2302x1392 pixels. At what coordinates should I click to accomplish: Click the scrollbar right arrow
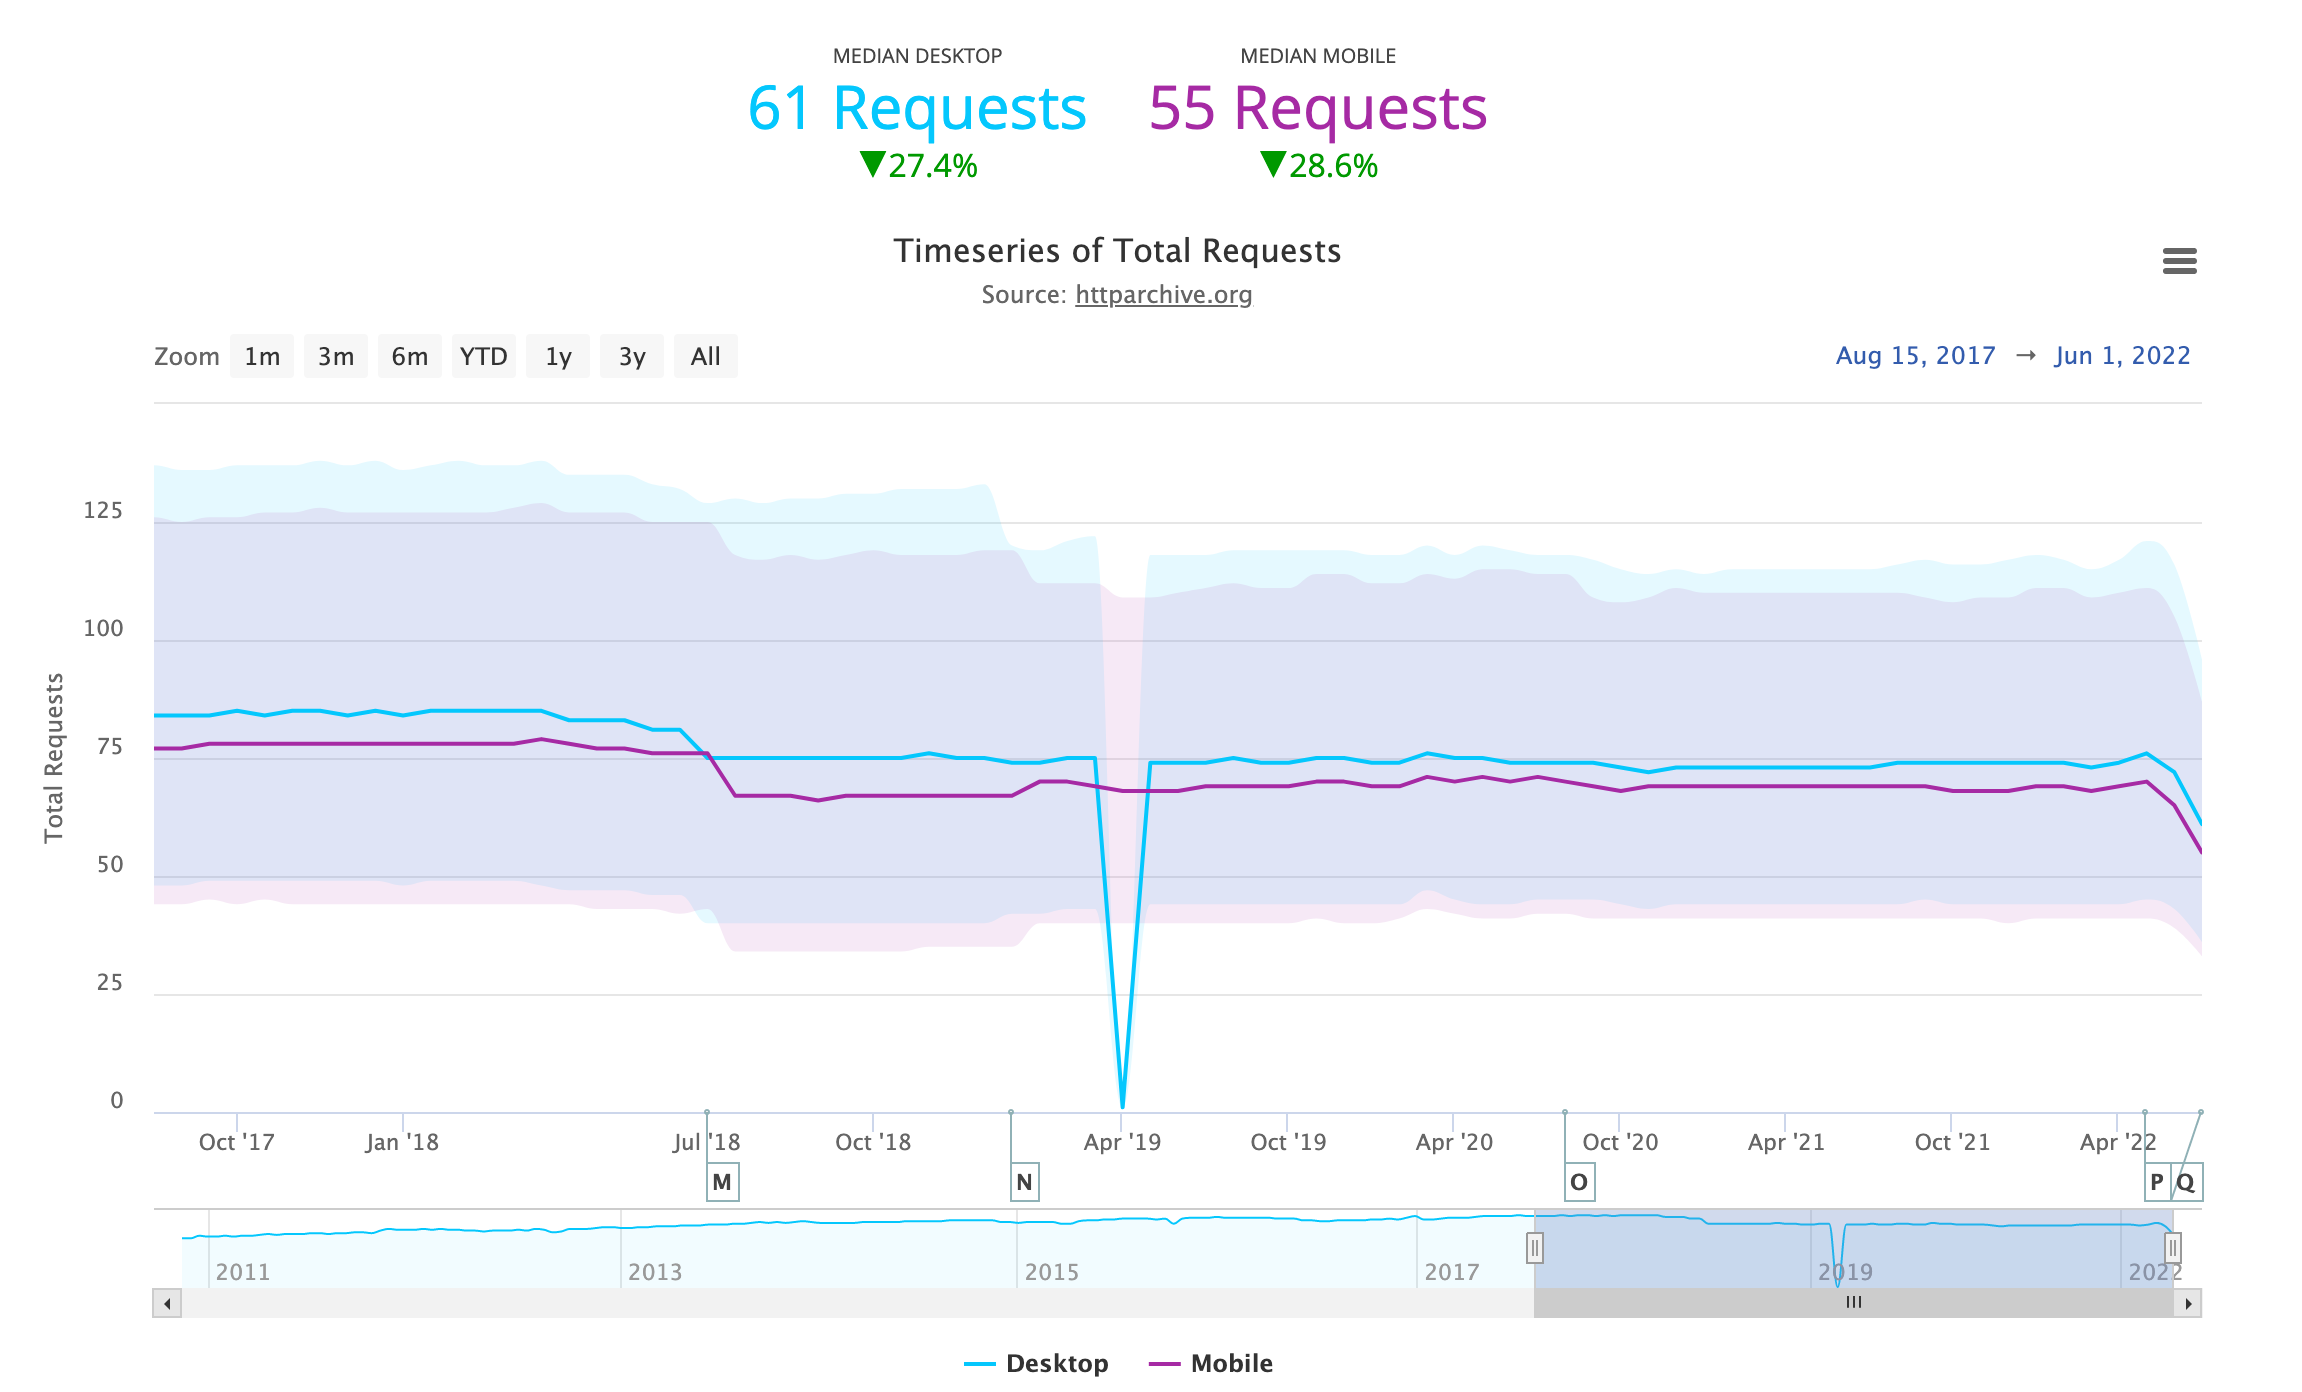[x=2188, y=1303]
